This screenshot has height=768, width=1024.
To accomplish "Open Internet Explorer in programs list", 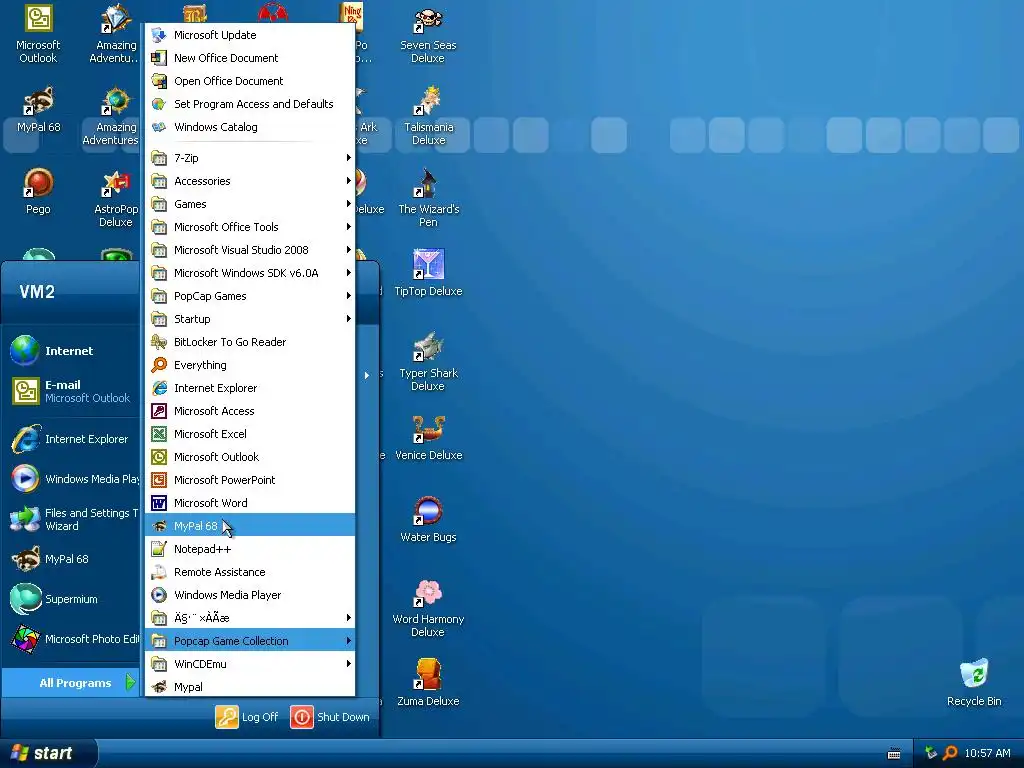I will (250, 388).
